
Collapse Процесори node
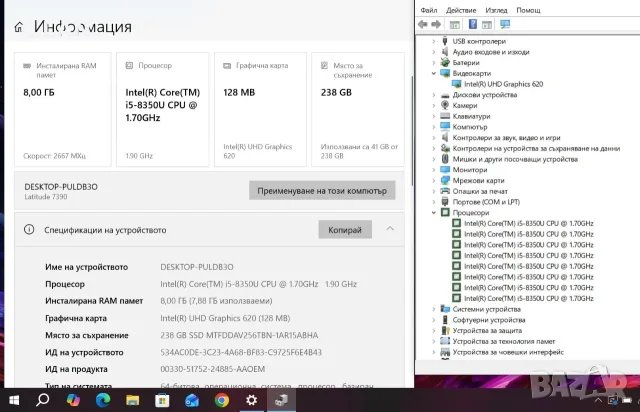coord(433,213)
